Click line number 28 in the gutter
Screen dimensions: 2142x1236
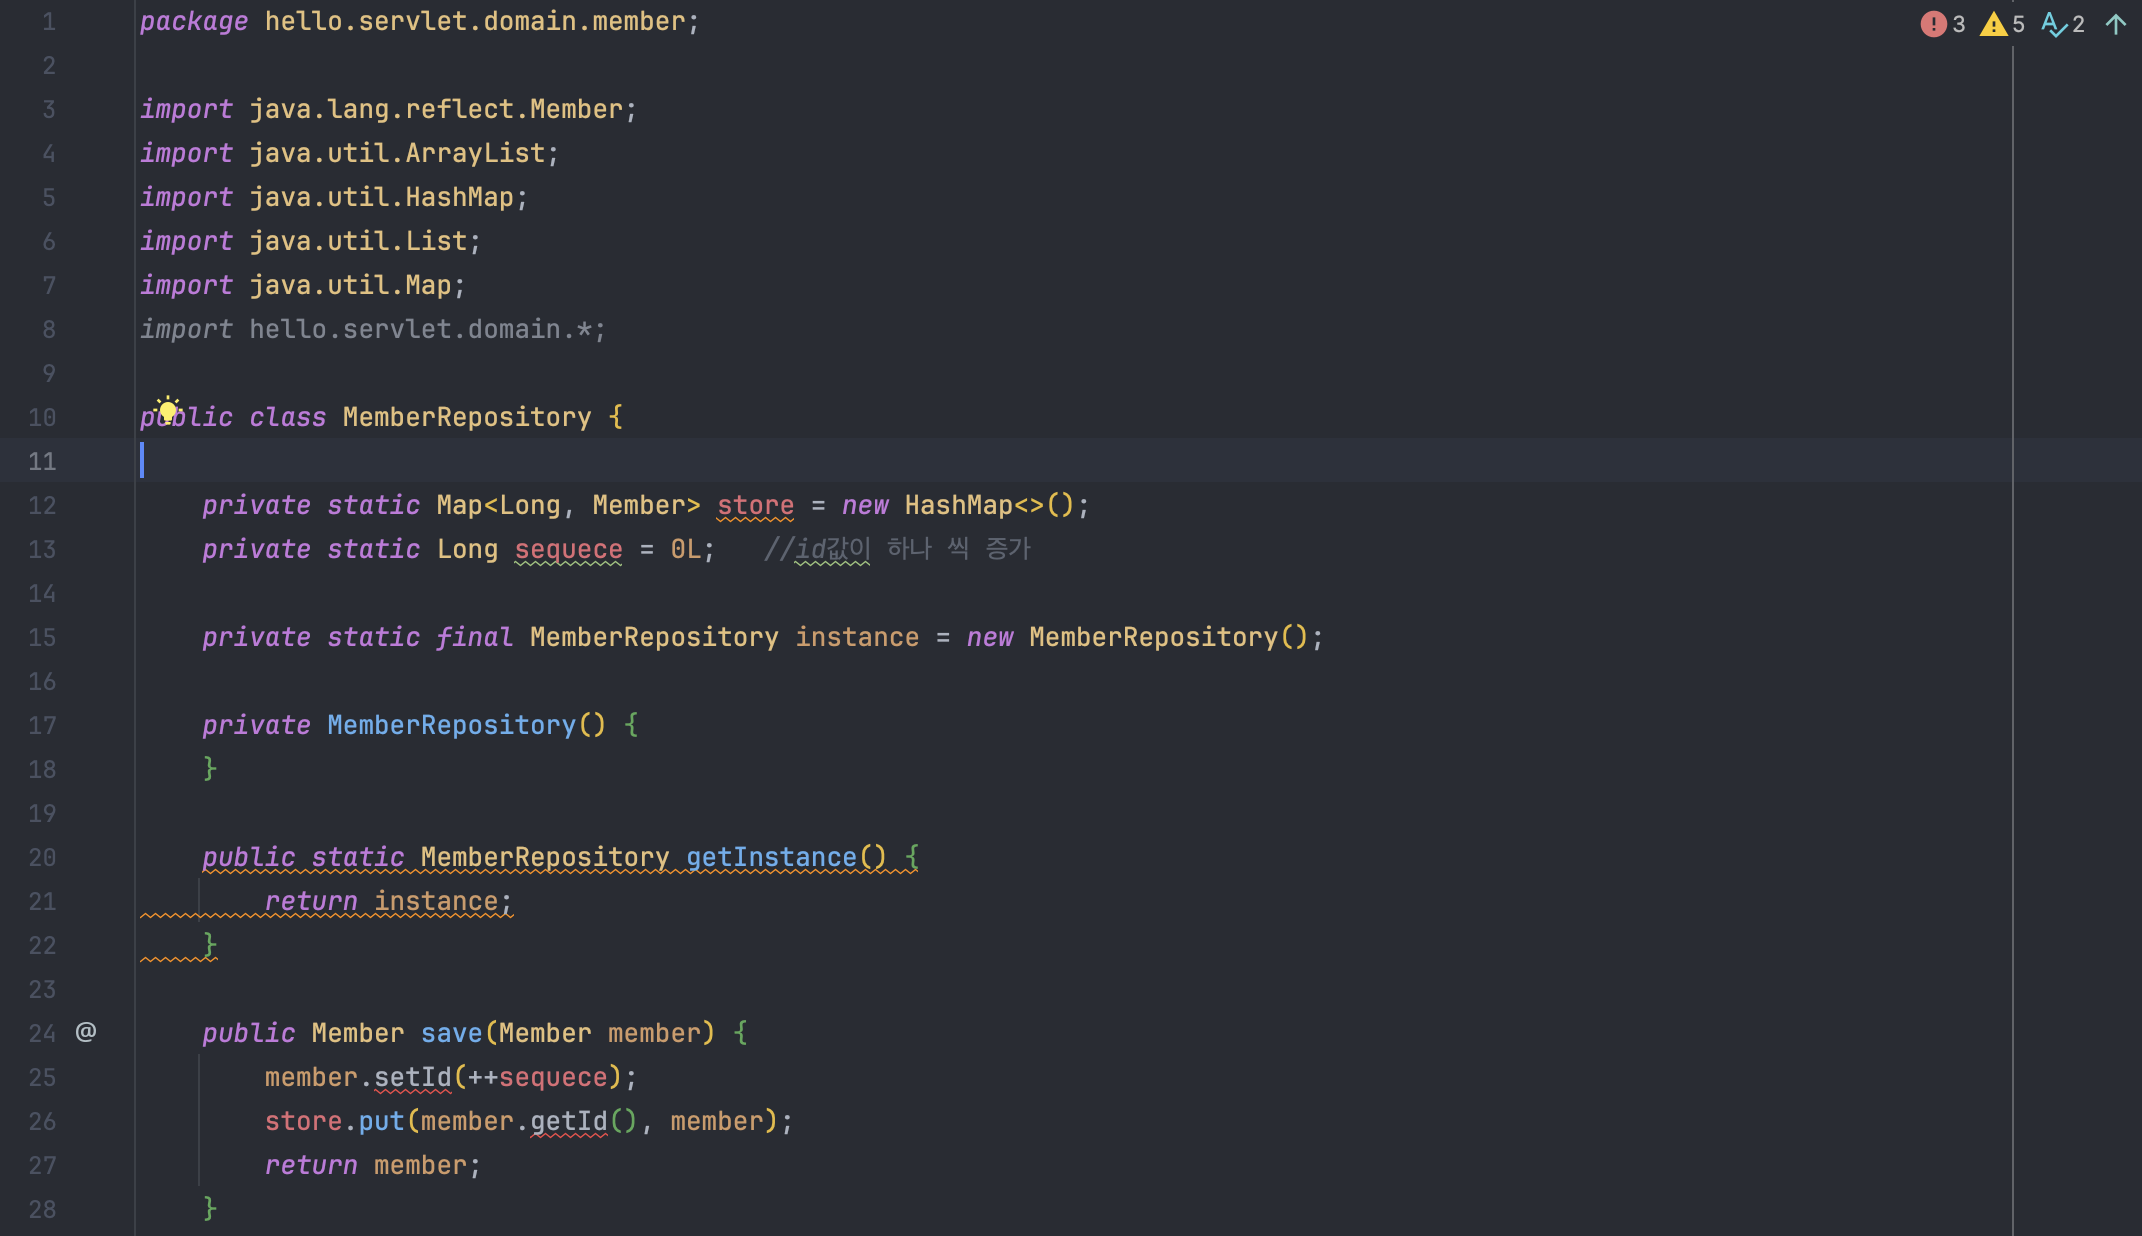42,1209
